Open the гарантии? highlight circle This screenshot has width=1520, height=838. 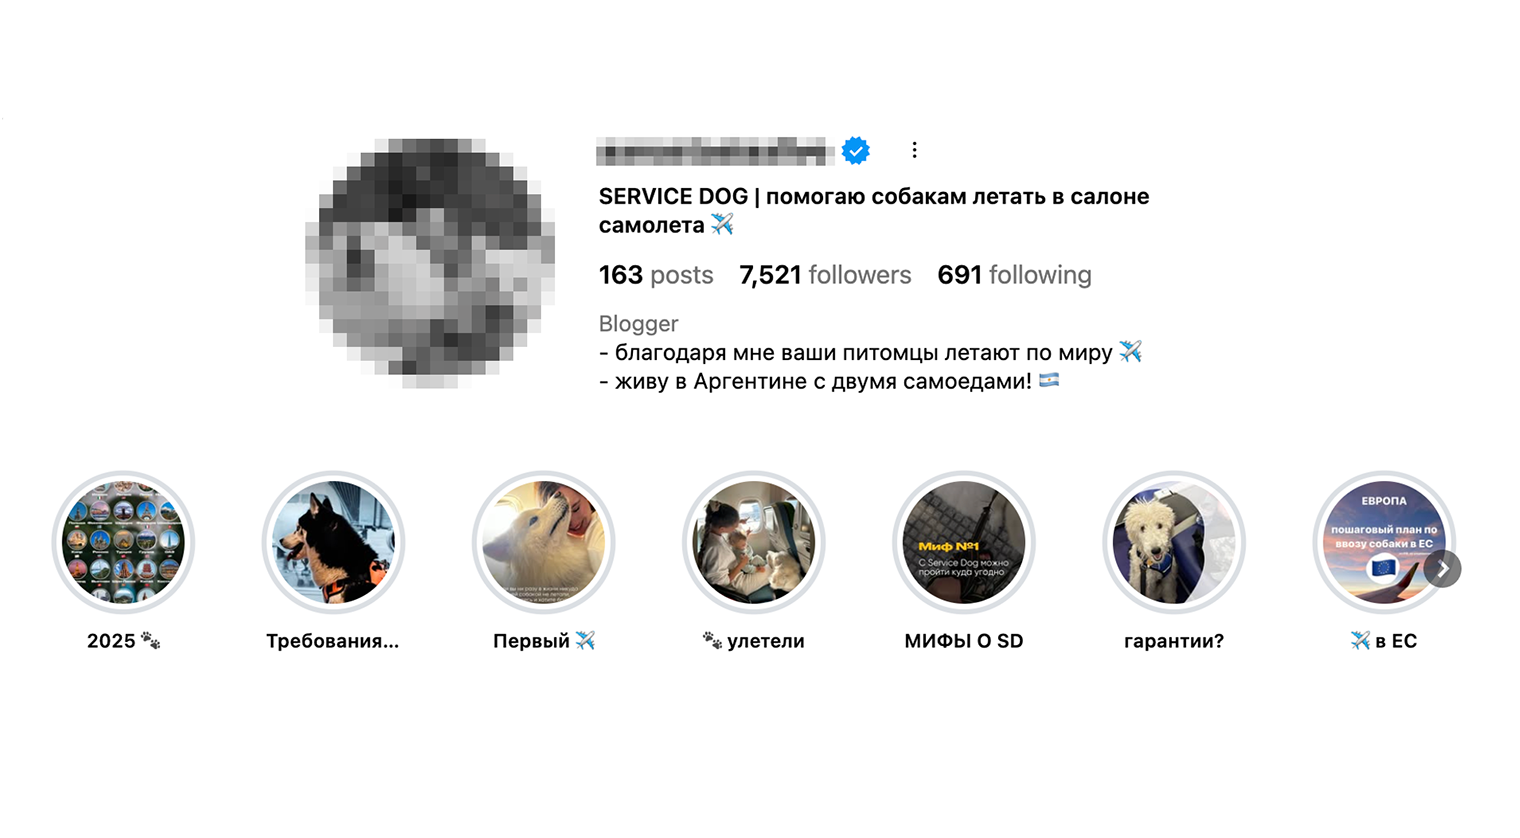click(1174, 542)
